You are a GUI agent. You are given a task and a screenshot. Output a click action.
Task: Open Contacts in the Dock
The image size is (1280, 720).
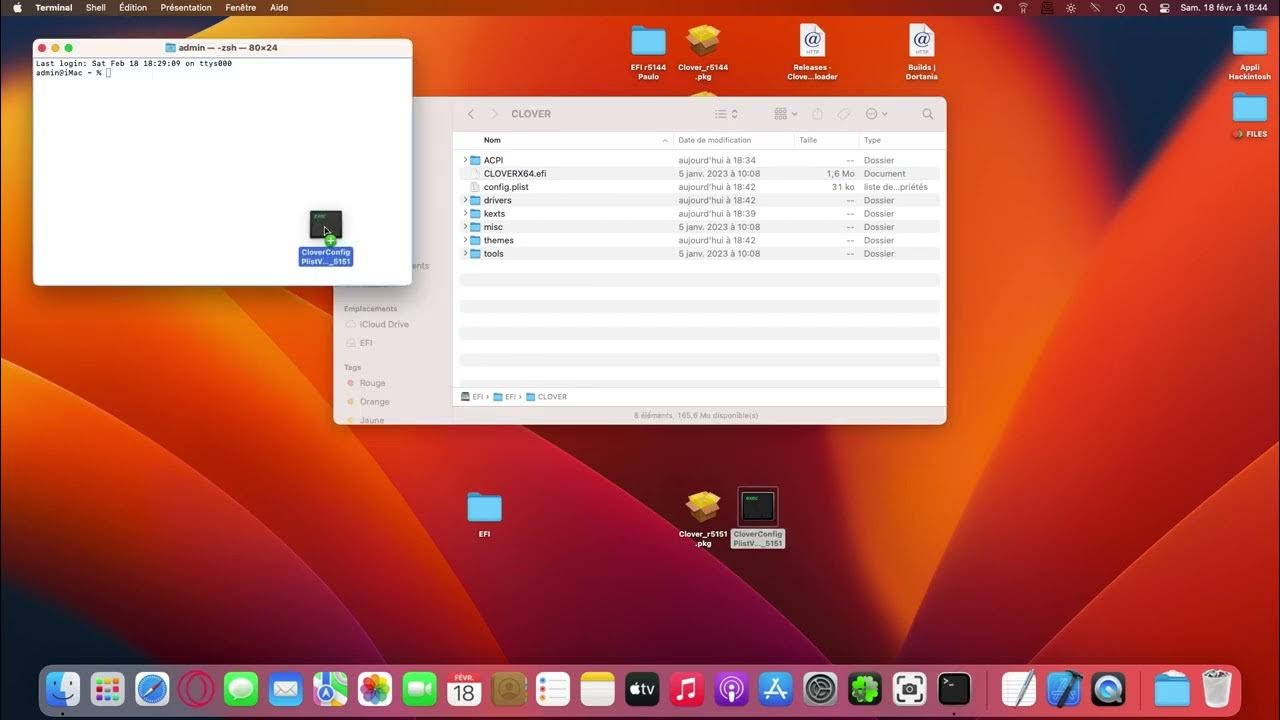point(508,688)
